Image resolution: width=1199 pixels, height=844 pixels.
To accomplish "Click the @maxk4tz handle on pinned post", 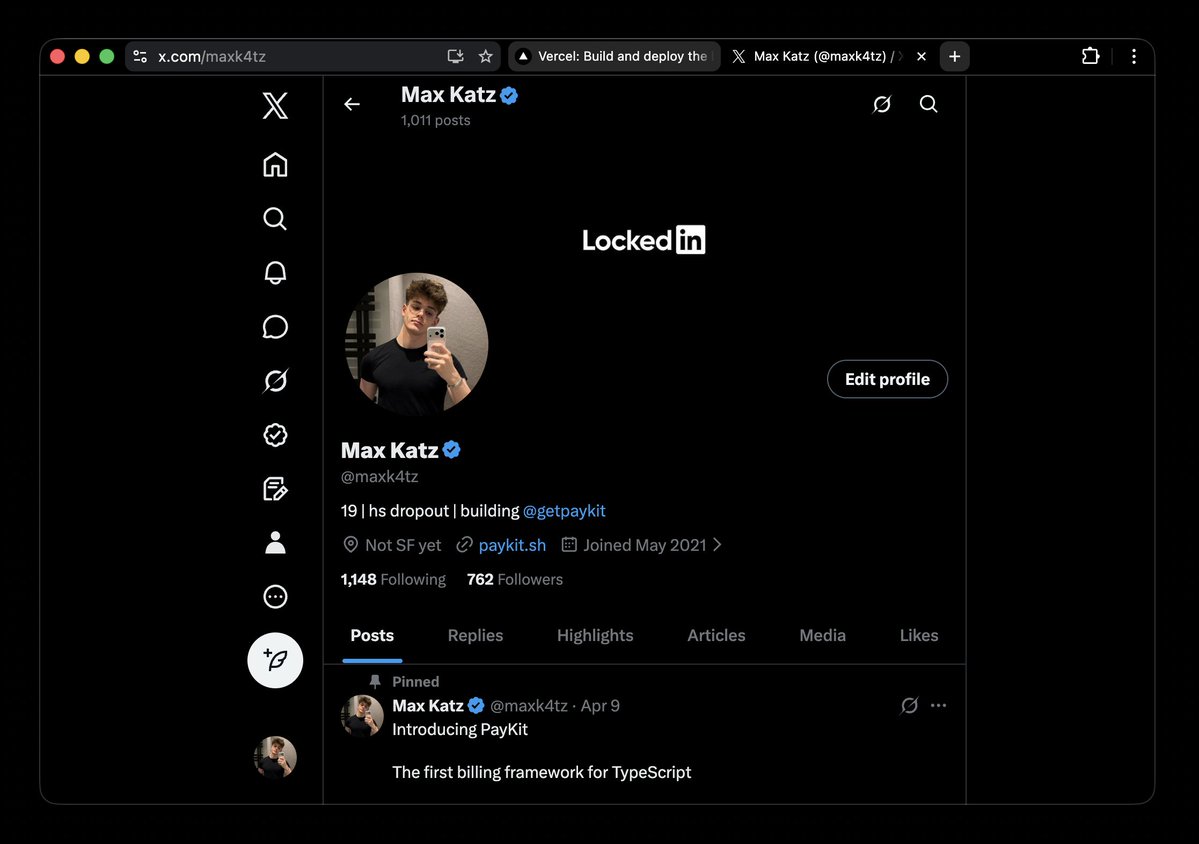I will 528,706.
